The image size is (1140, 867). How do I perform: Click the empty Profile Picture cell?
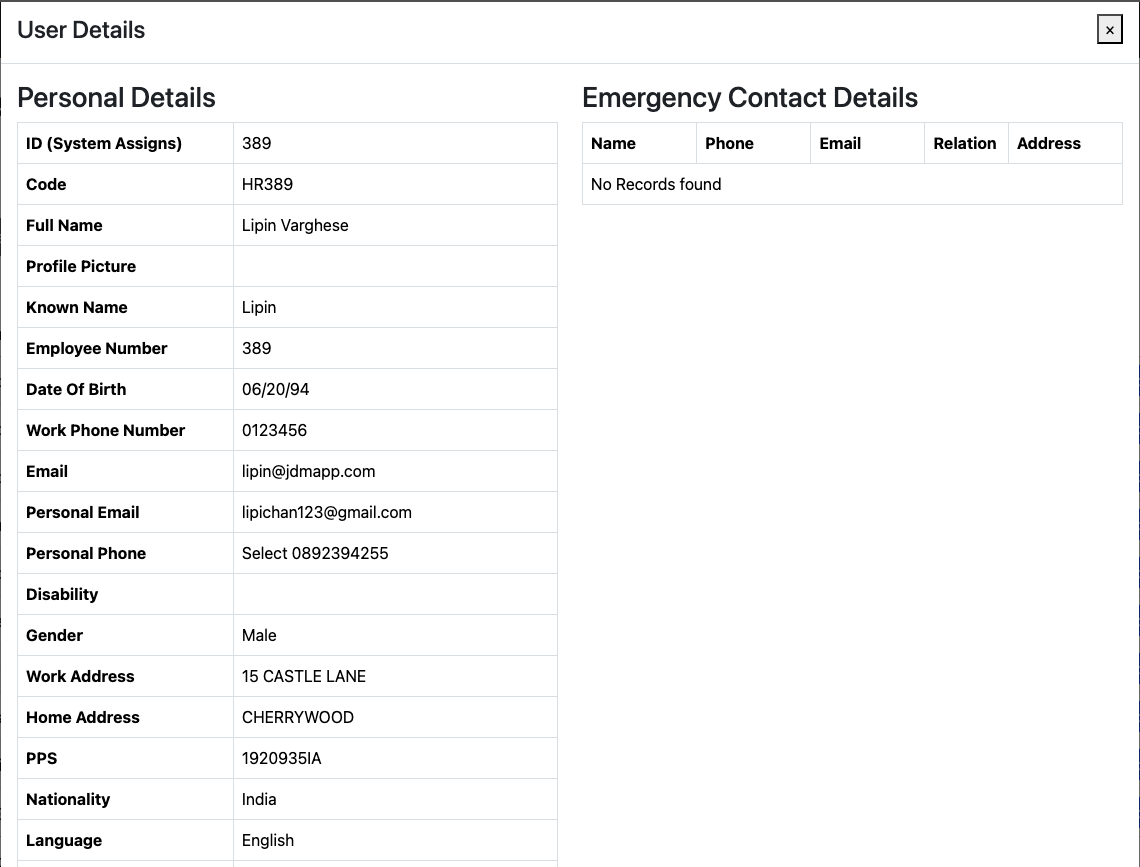pos(395,266)
